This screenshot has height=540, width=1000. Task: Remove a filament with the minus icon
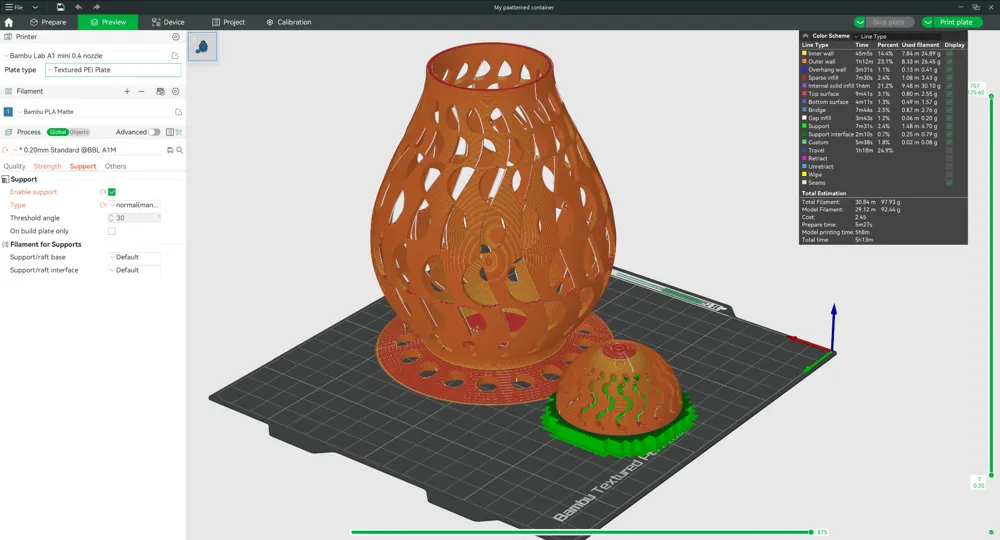[x=142, y=92]
